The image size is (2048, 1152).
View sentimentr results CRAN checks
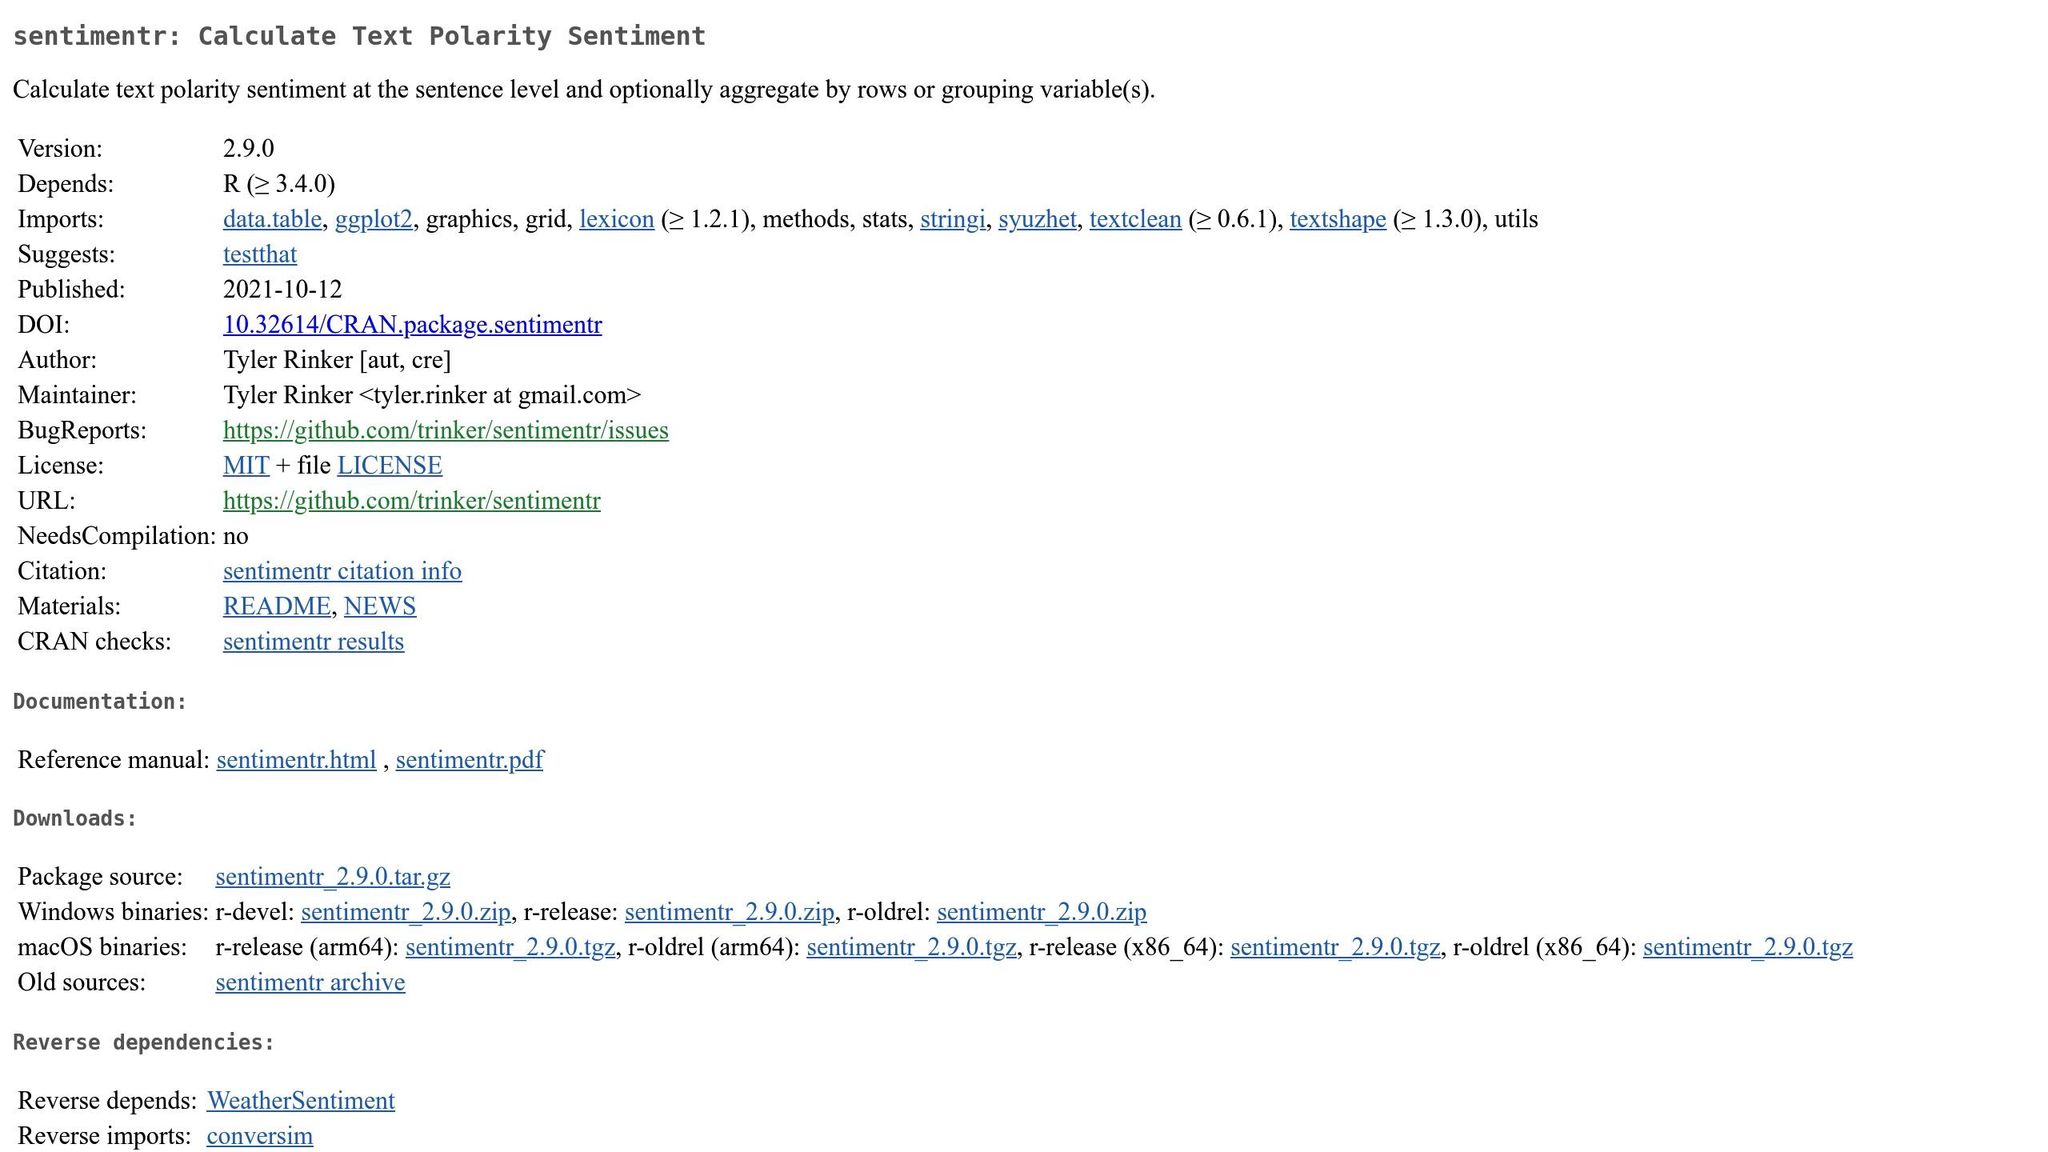point(313,642)
